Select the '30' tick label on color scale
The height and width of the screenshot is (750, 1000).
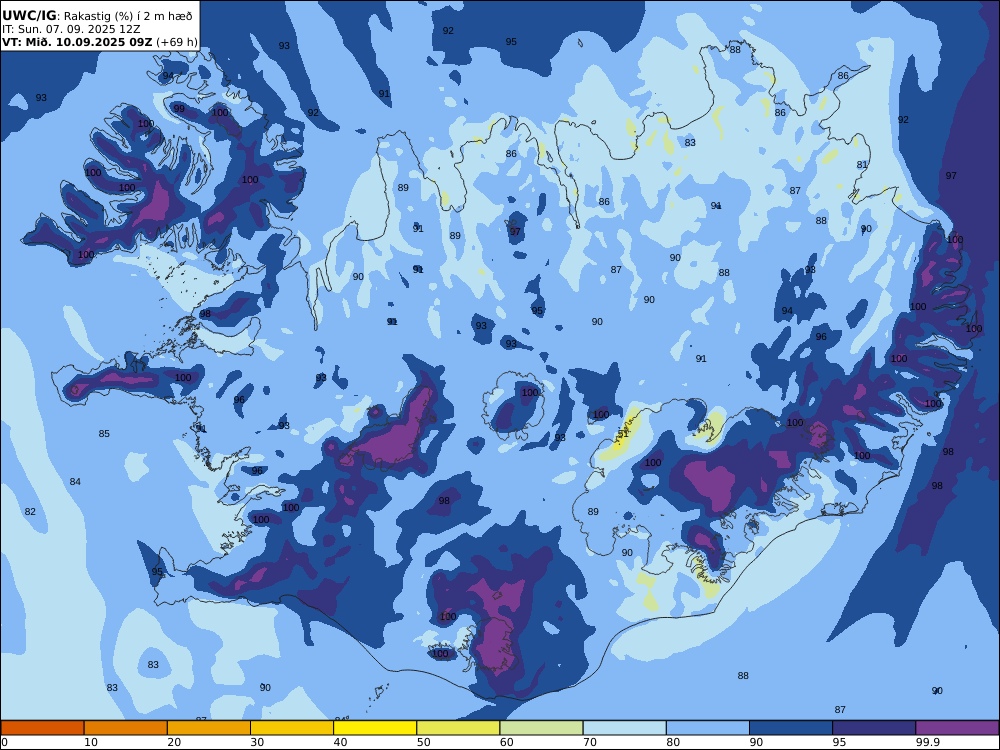pos(257,742)
